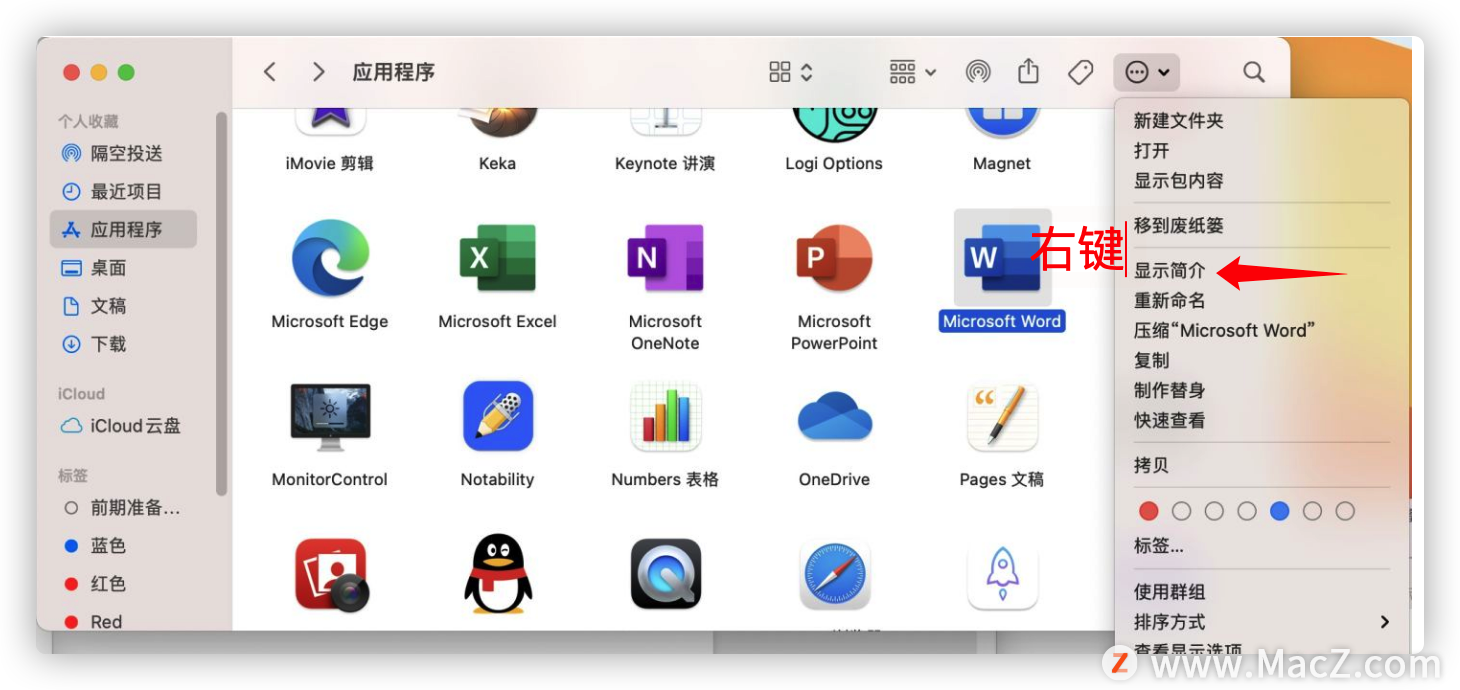
Task: Click the Microsoft Word file name label
Action: [1002, 321]
